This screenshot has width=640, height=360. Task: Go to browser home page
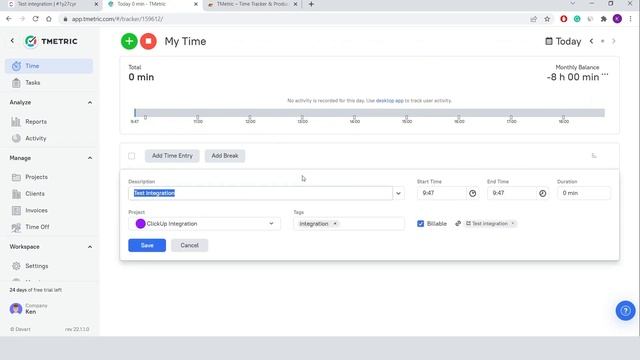point(49,19)
